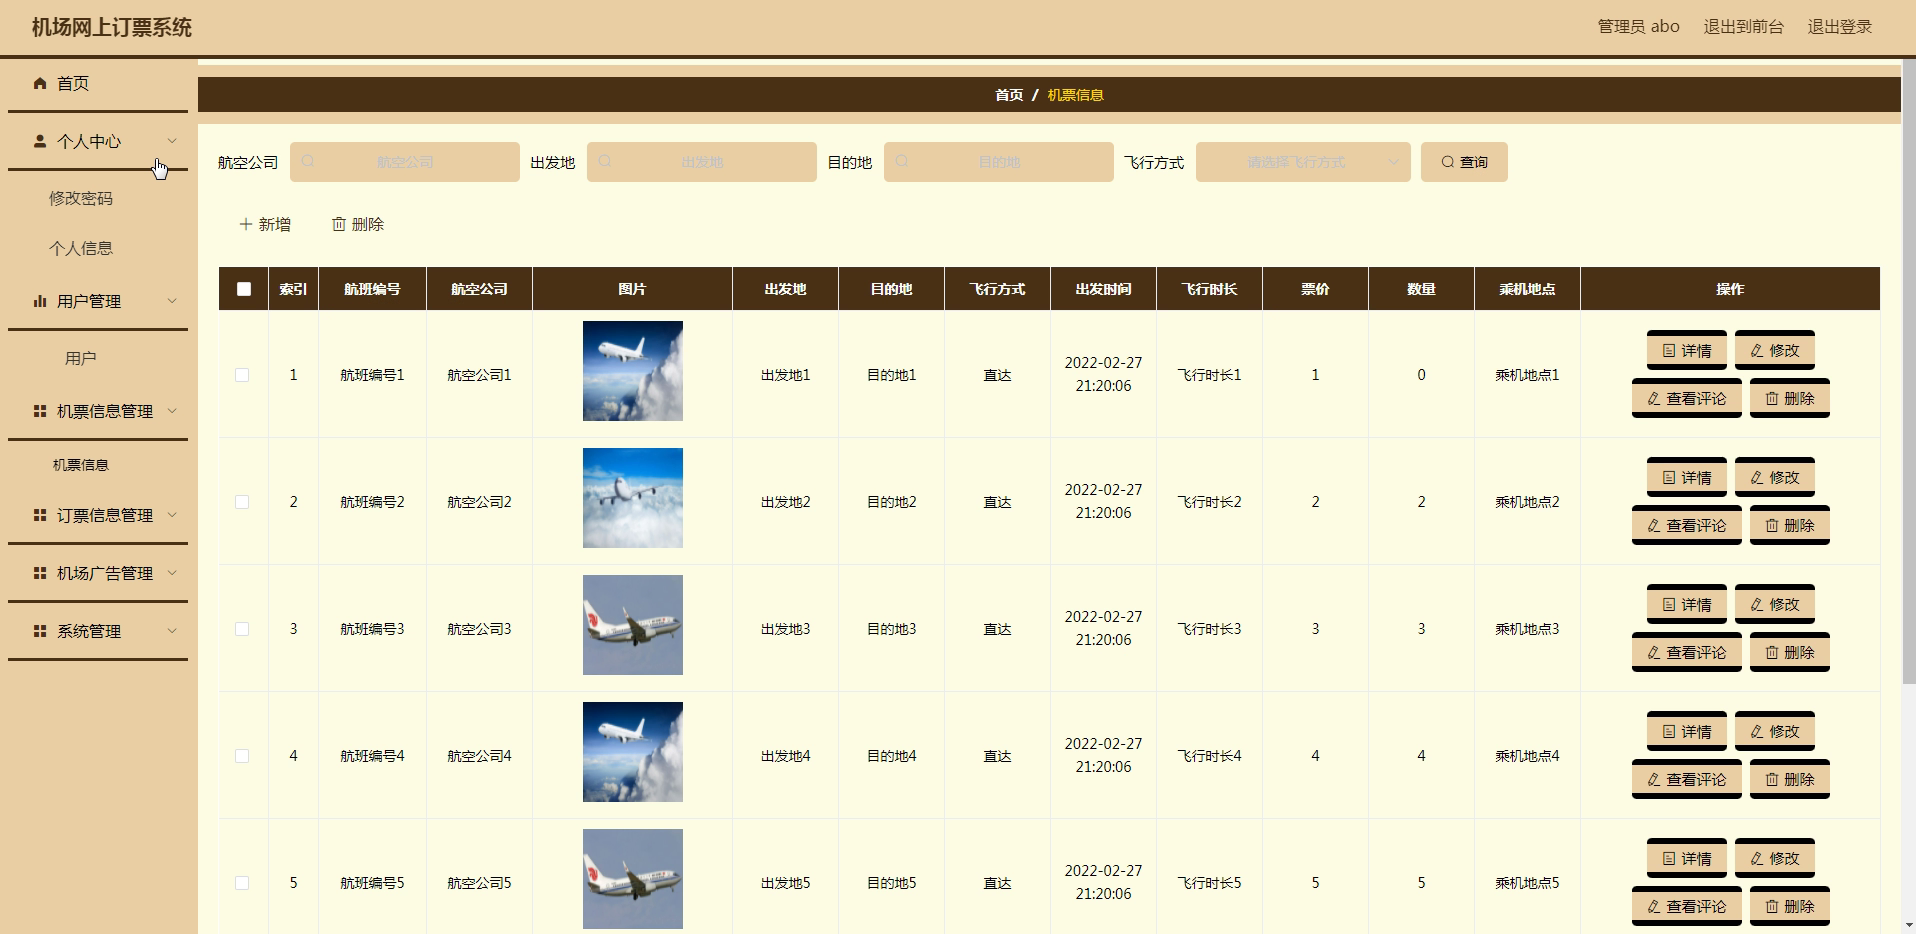Click 修改 for 航班编号2
Screen dimensions: 1916x934
1775,477
